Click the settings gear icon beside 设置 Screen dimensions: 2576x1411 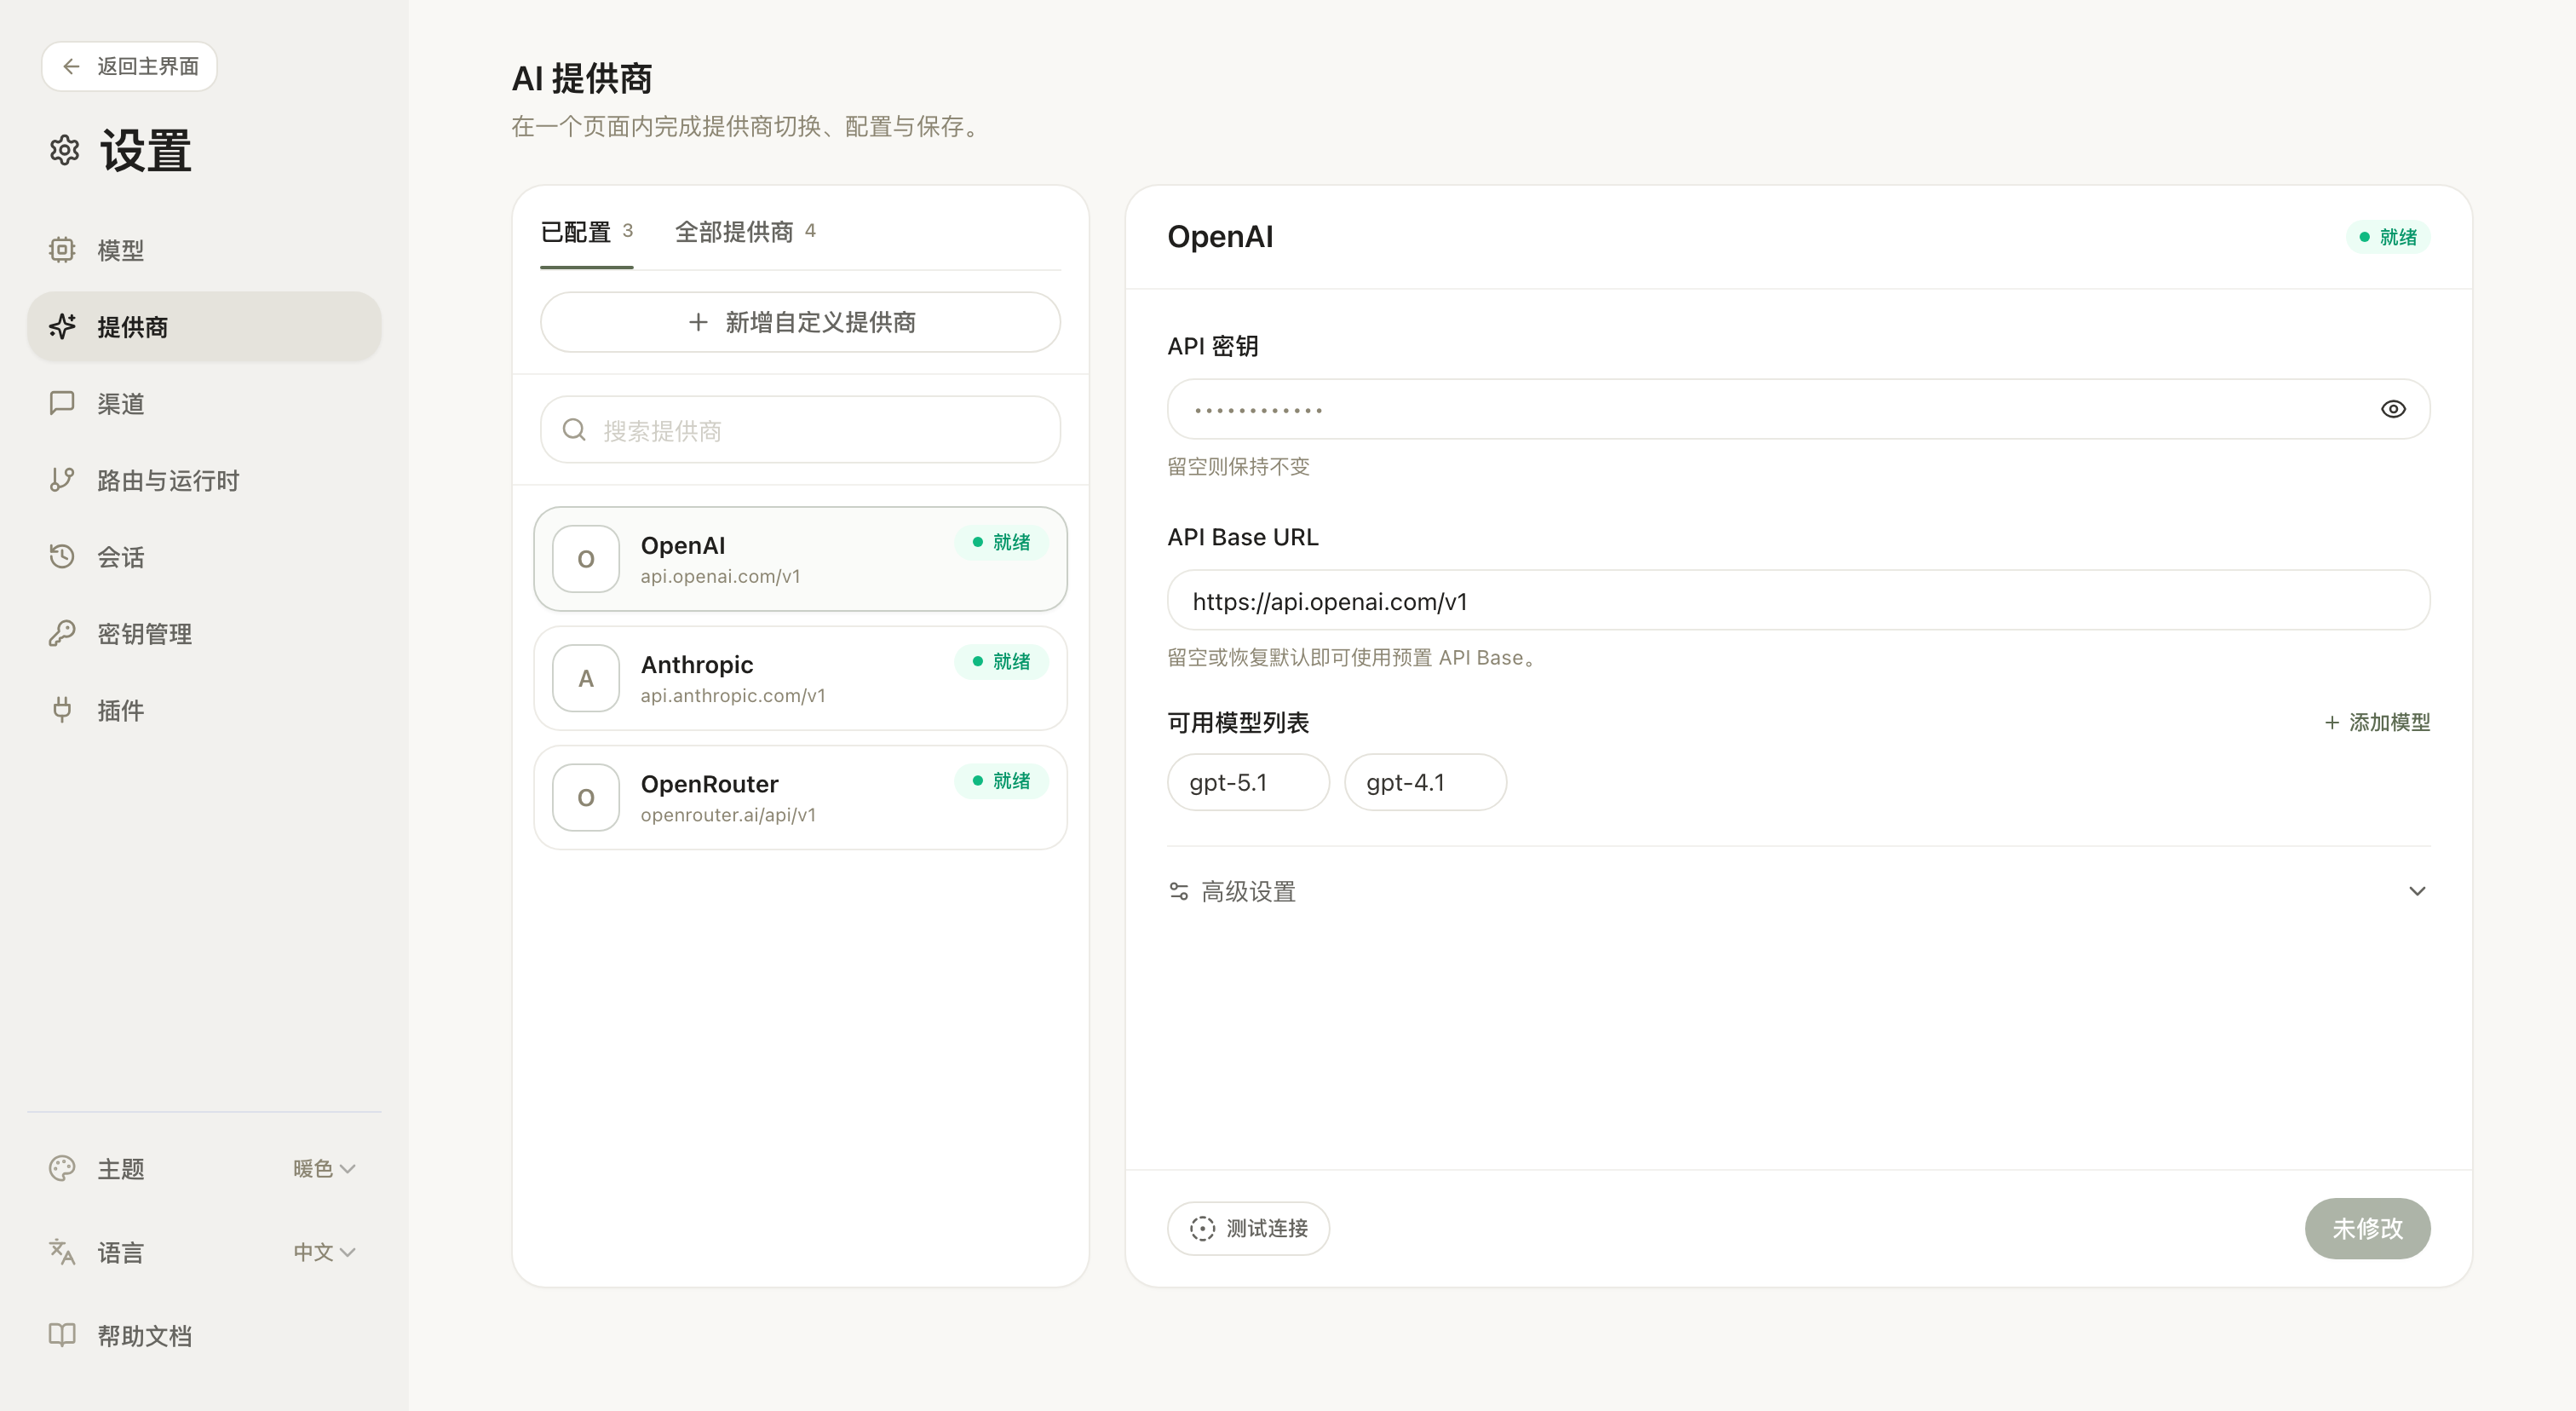(64, 151)
